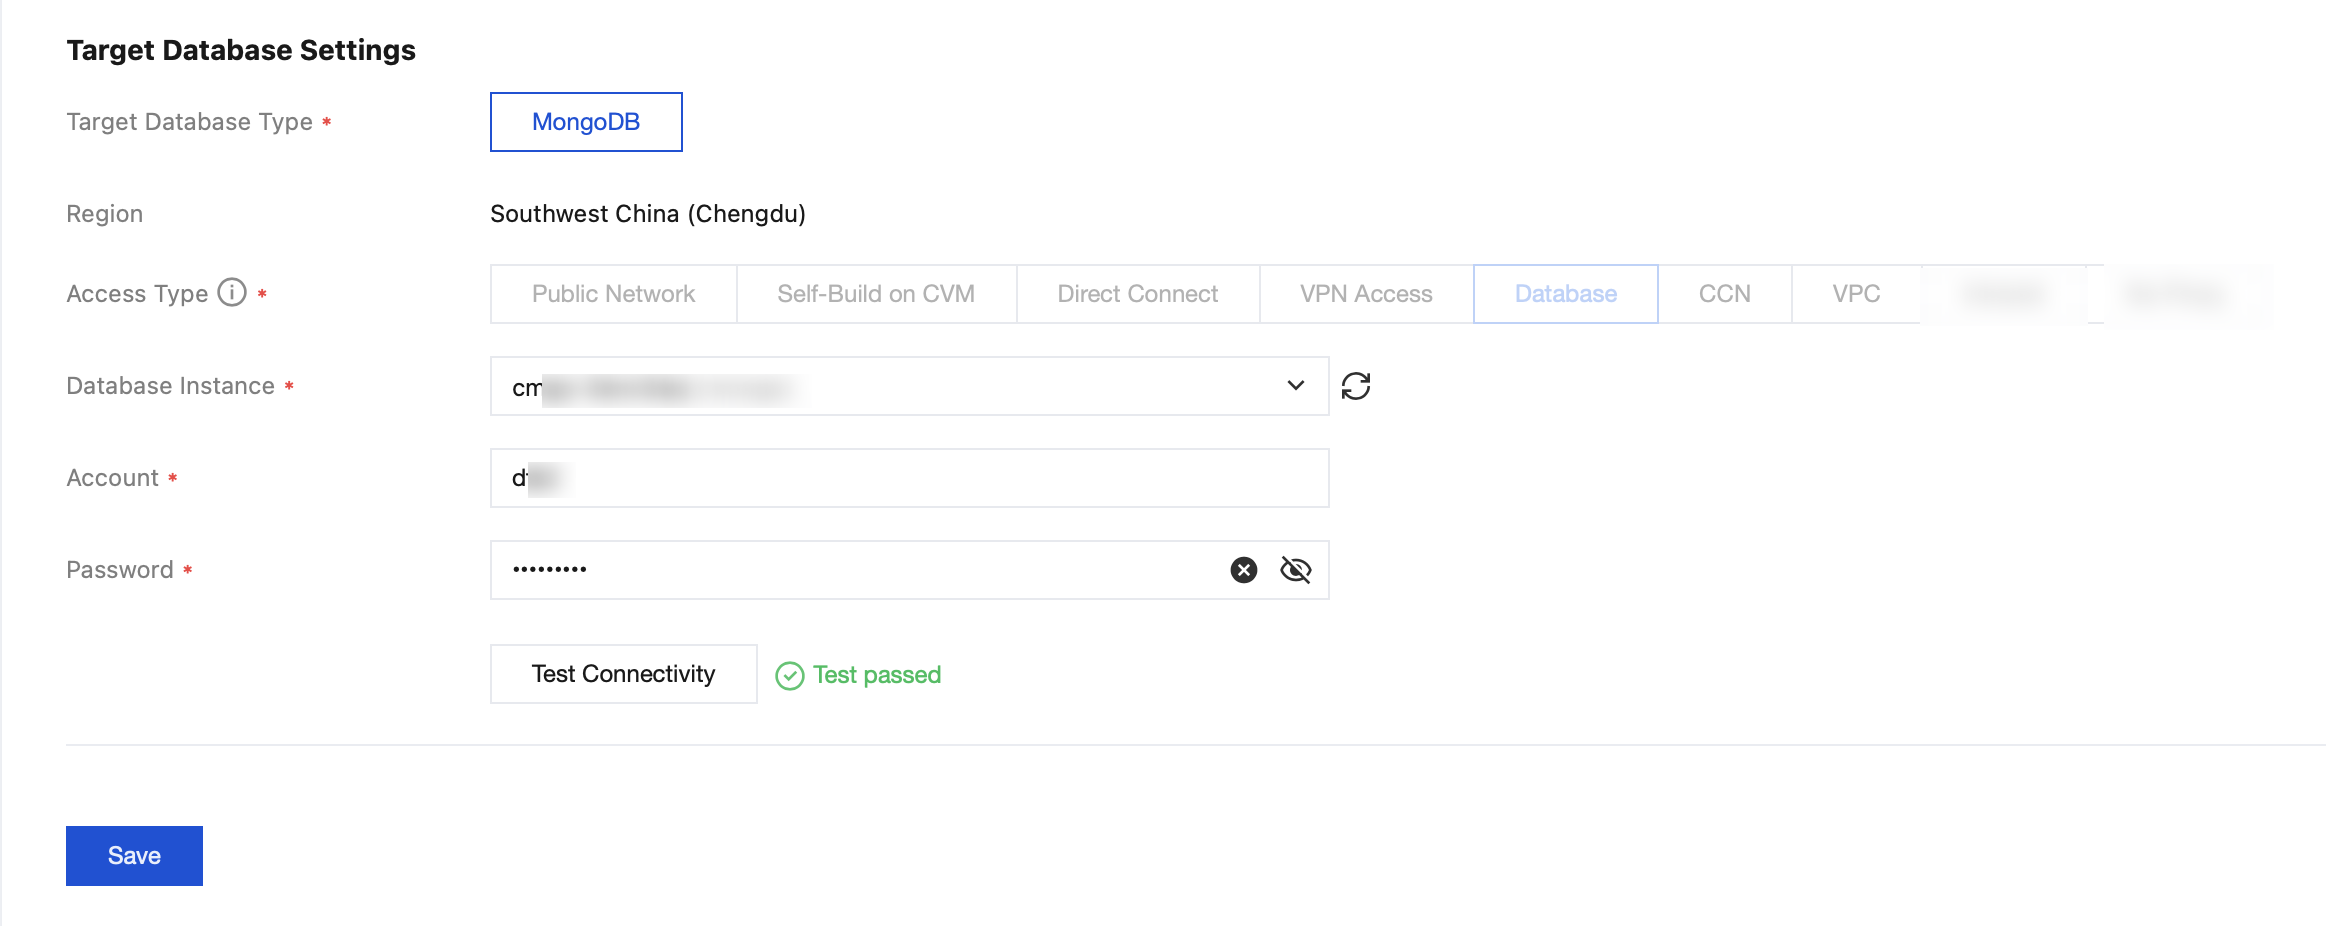The width and height of the screenshot is (2326, 926).
Task: Refresh the database instance list
Action: 1356,386
